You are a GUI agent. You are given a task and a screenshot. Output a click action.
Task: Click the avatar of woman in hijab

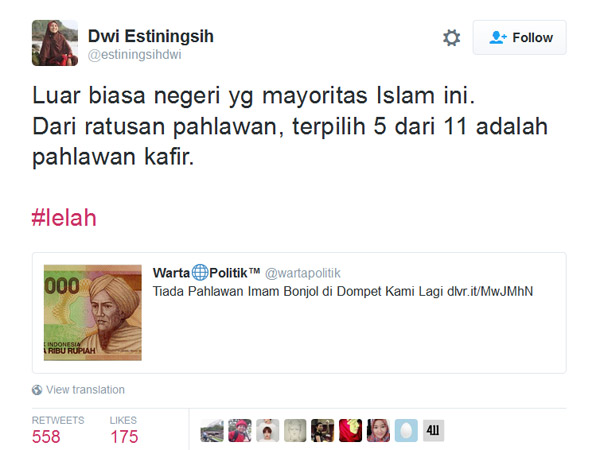pyautogui.click(x=378, y=430)
